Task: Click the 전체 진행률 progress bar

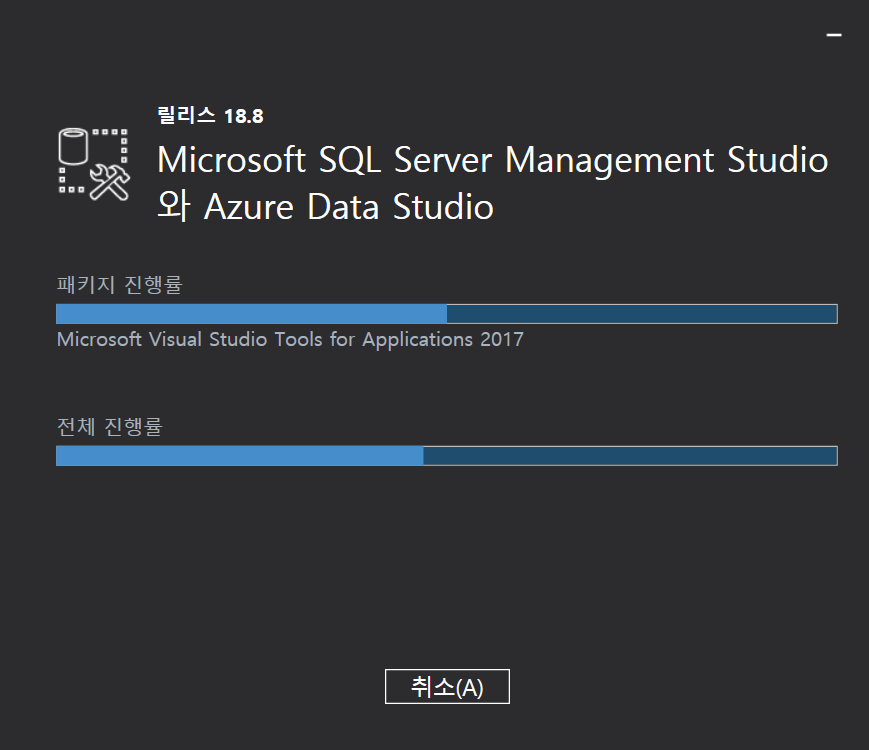Action: 447,456
